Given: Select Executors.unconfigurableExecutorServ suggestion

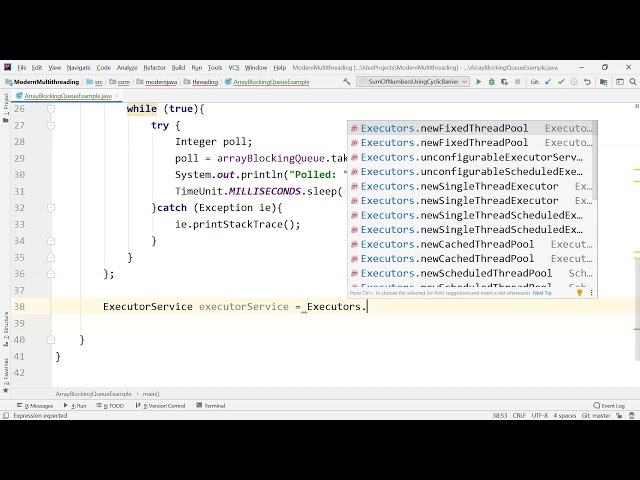Looking at the screenshot, I should [x=471, y=157].
